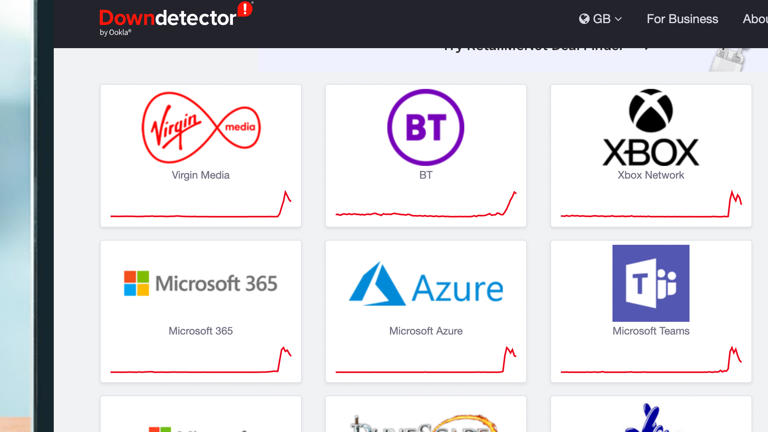The image size is (768, 432).
Task: Open the Xbox Network text link
Action: point(651,175)
